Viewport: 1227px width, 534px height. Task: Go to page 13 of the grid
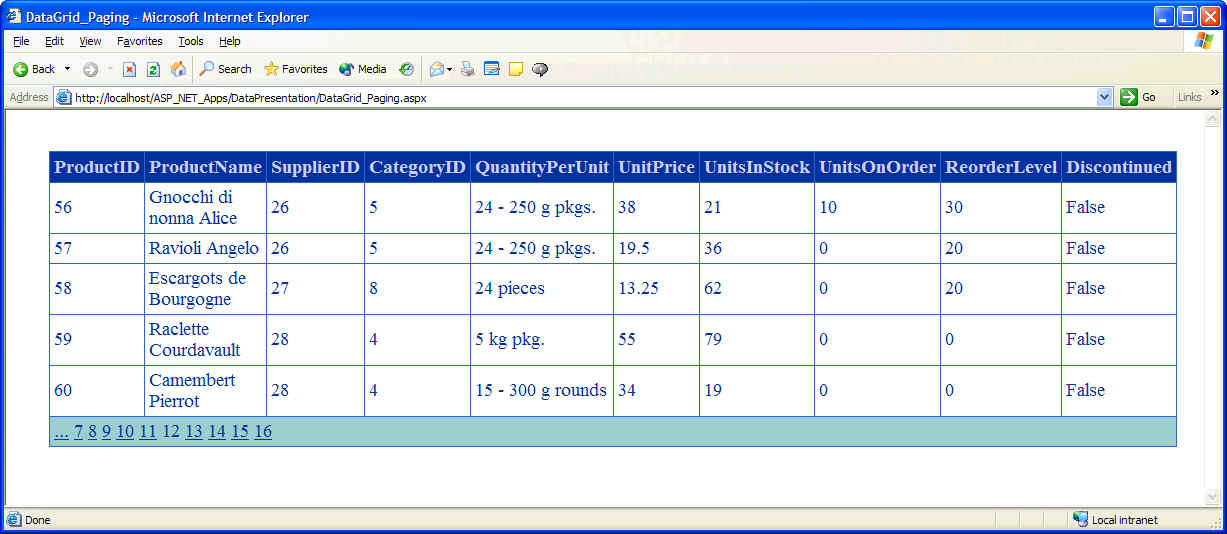193,432
